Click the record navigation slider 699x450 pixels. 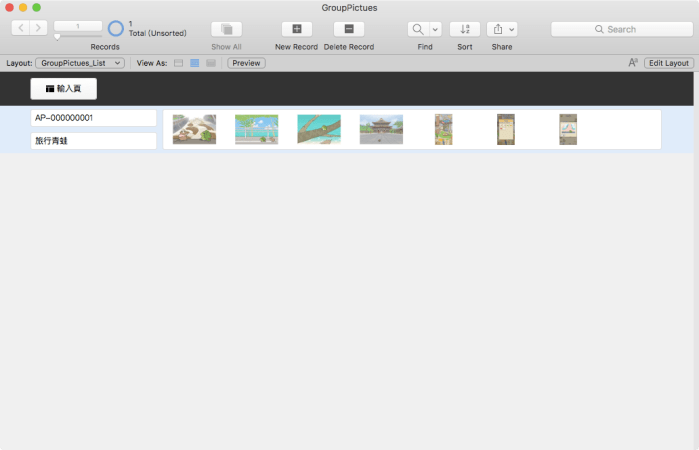(78, 37)
